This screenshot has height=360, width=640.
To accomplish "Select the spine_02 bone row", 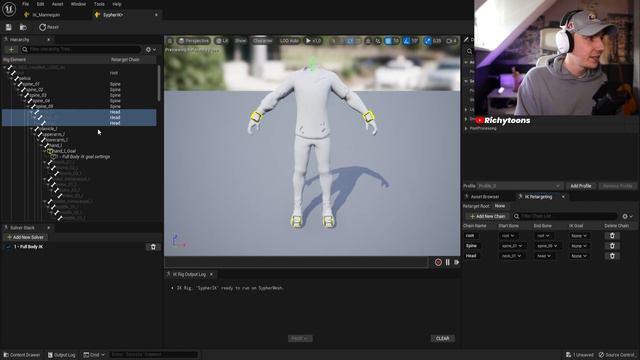I will point(79,89).
